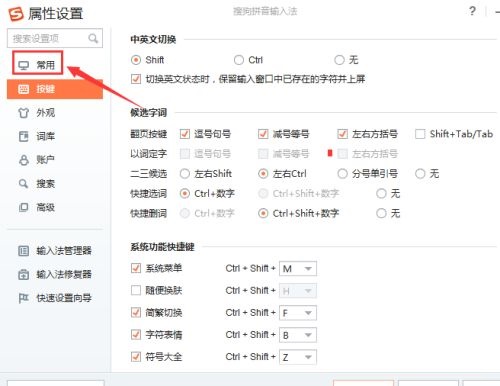Open the 符号大全 key dropdown showing Z
This screenshot has height=386, width=500.
pos(298,357)
